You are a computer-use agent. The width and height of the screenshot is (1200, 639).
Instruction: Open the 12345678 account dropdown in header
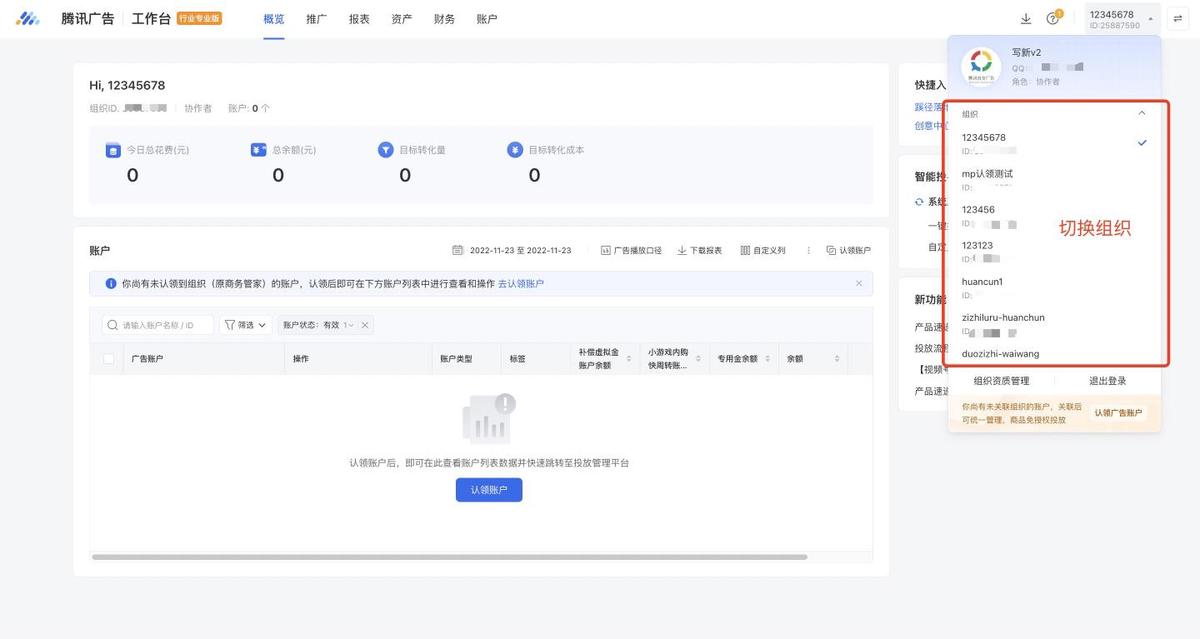click(x=1122, y=19)
